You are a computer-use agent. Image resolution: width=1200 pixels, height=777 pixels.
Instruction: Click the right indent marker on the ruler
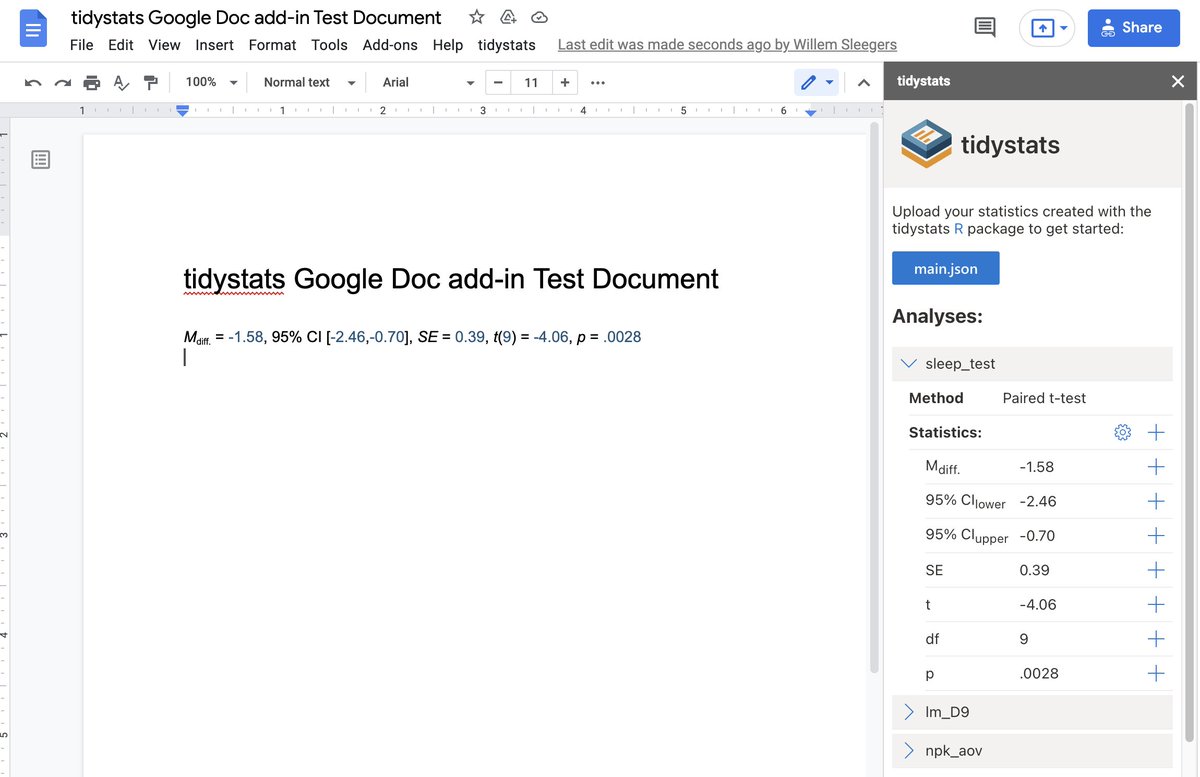coord(811,112)
